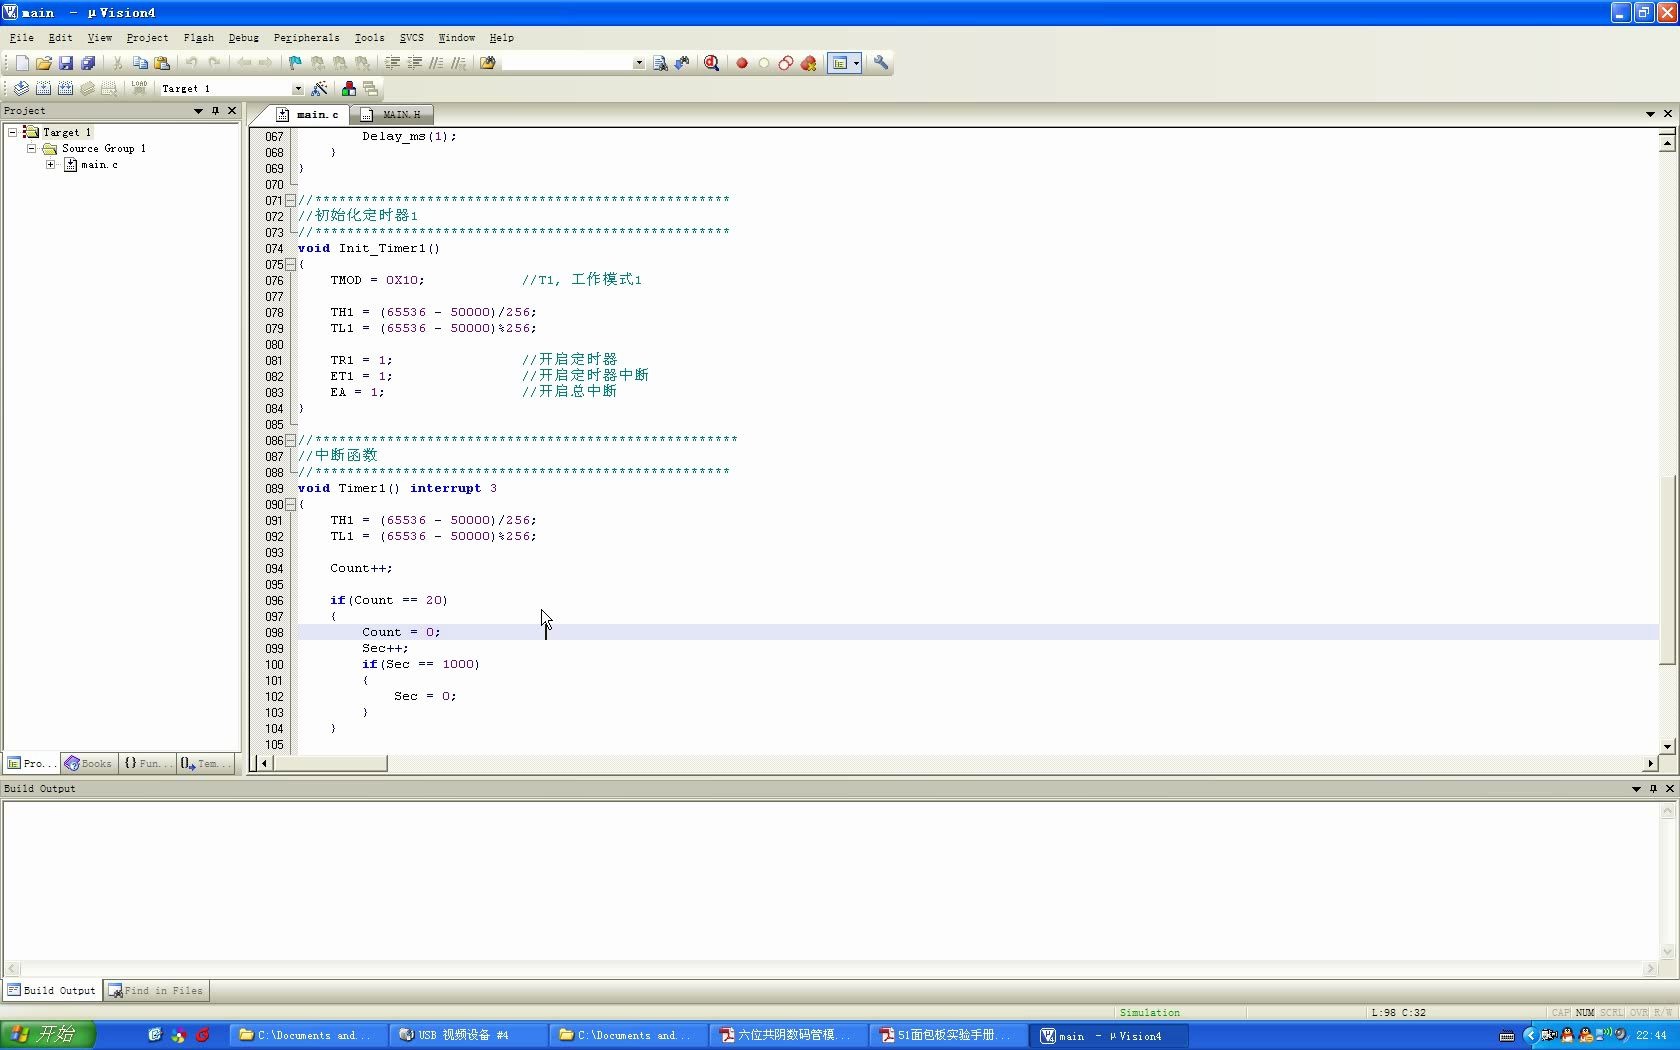The image size is (1680, 1050).
Task: Show hidden tray icons with the arrow
Action: (1530, 1035)
